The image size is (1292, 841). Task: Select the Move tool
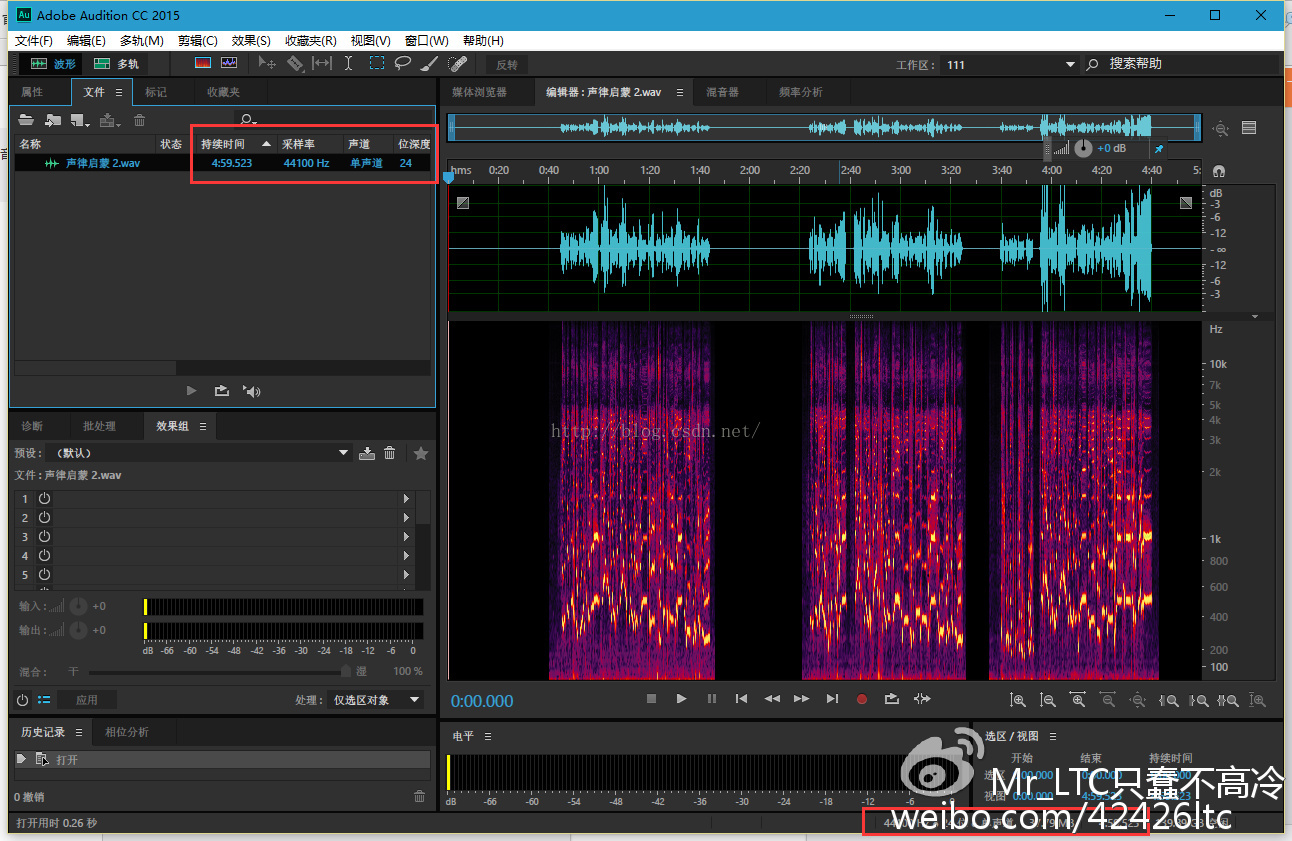click(x=267, y=63)
